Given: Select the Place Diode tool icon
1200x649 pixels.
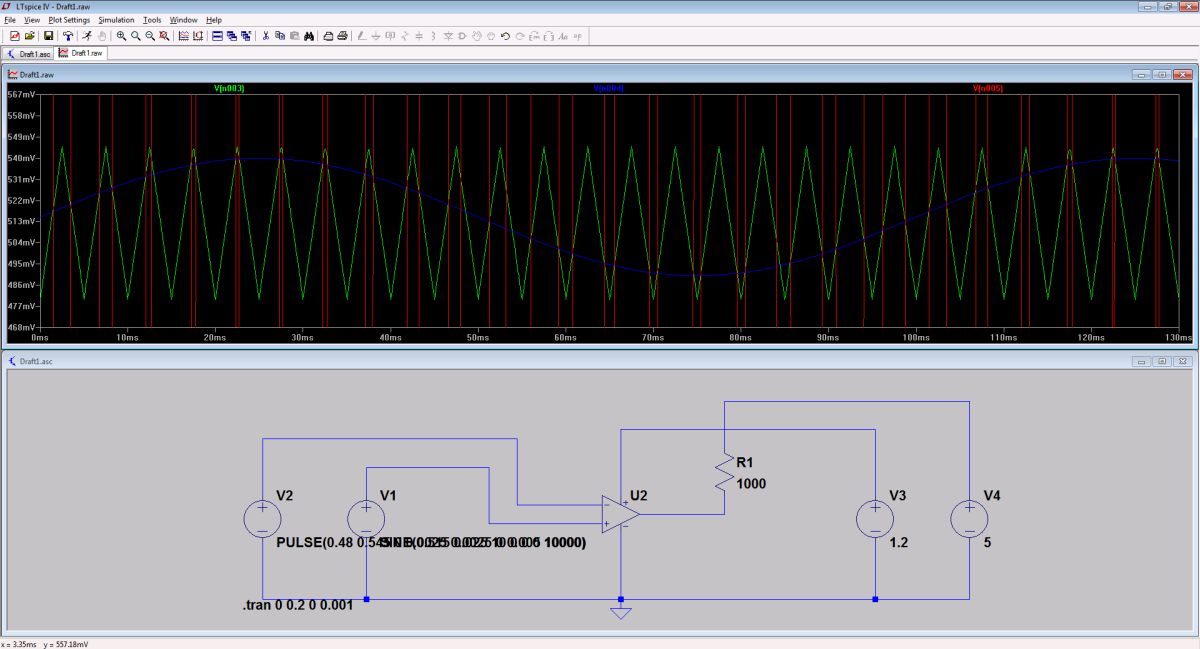Looking at the screenshot, I should (448, 36).
